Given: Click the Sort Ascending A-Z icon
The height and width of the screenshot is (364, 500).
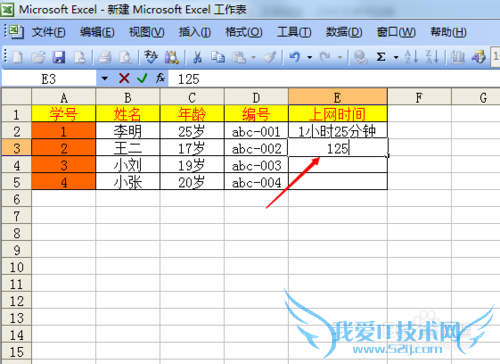Looking at the screenshot, I should (x=411, y=57).
